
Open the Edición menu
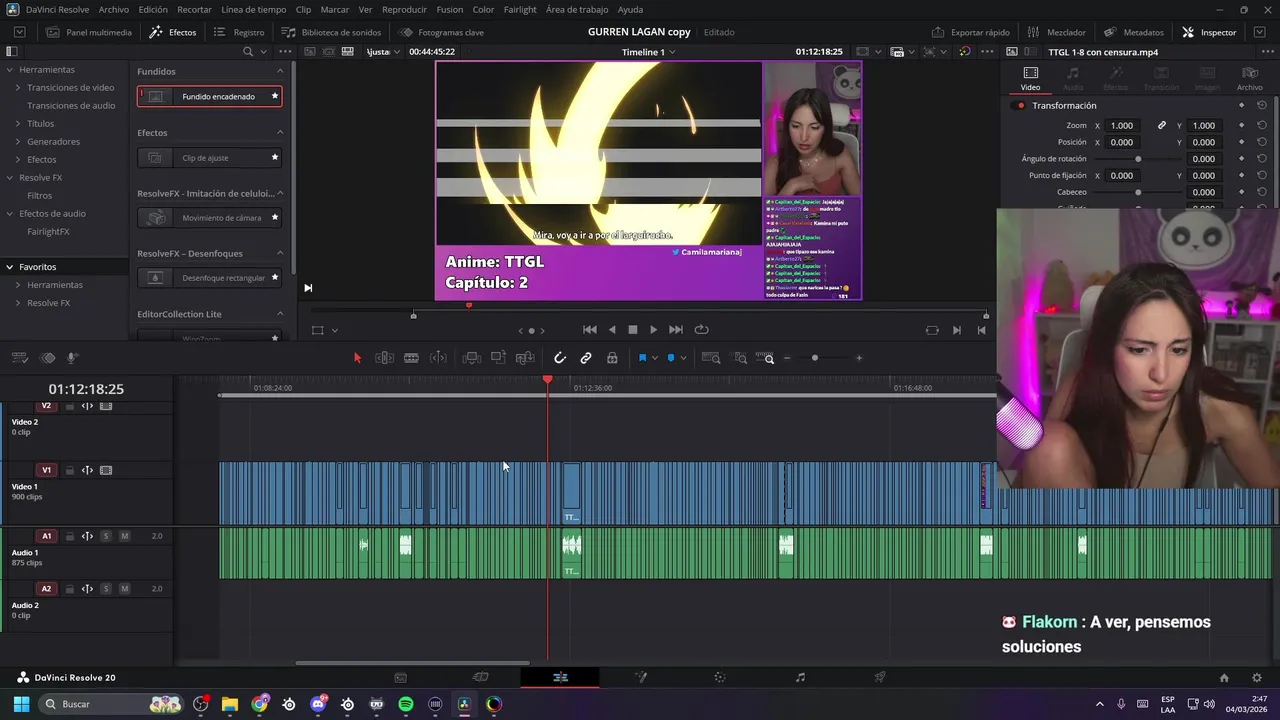tap(153, 9)
